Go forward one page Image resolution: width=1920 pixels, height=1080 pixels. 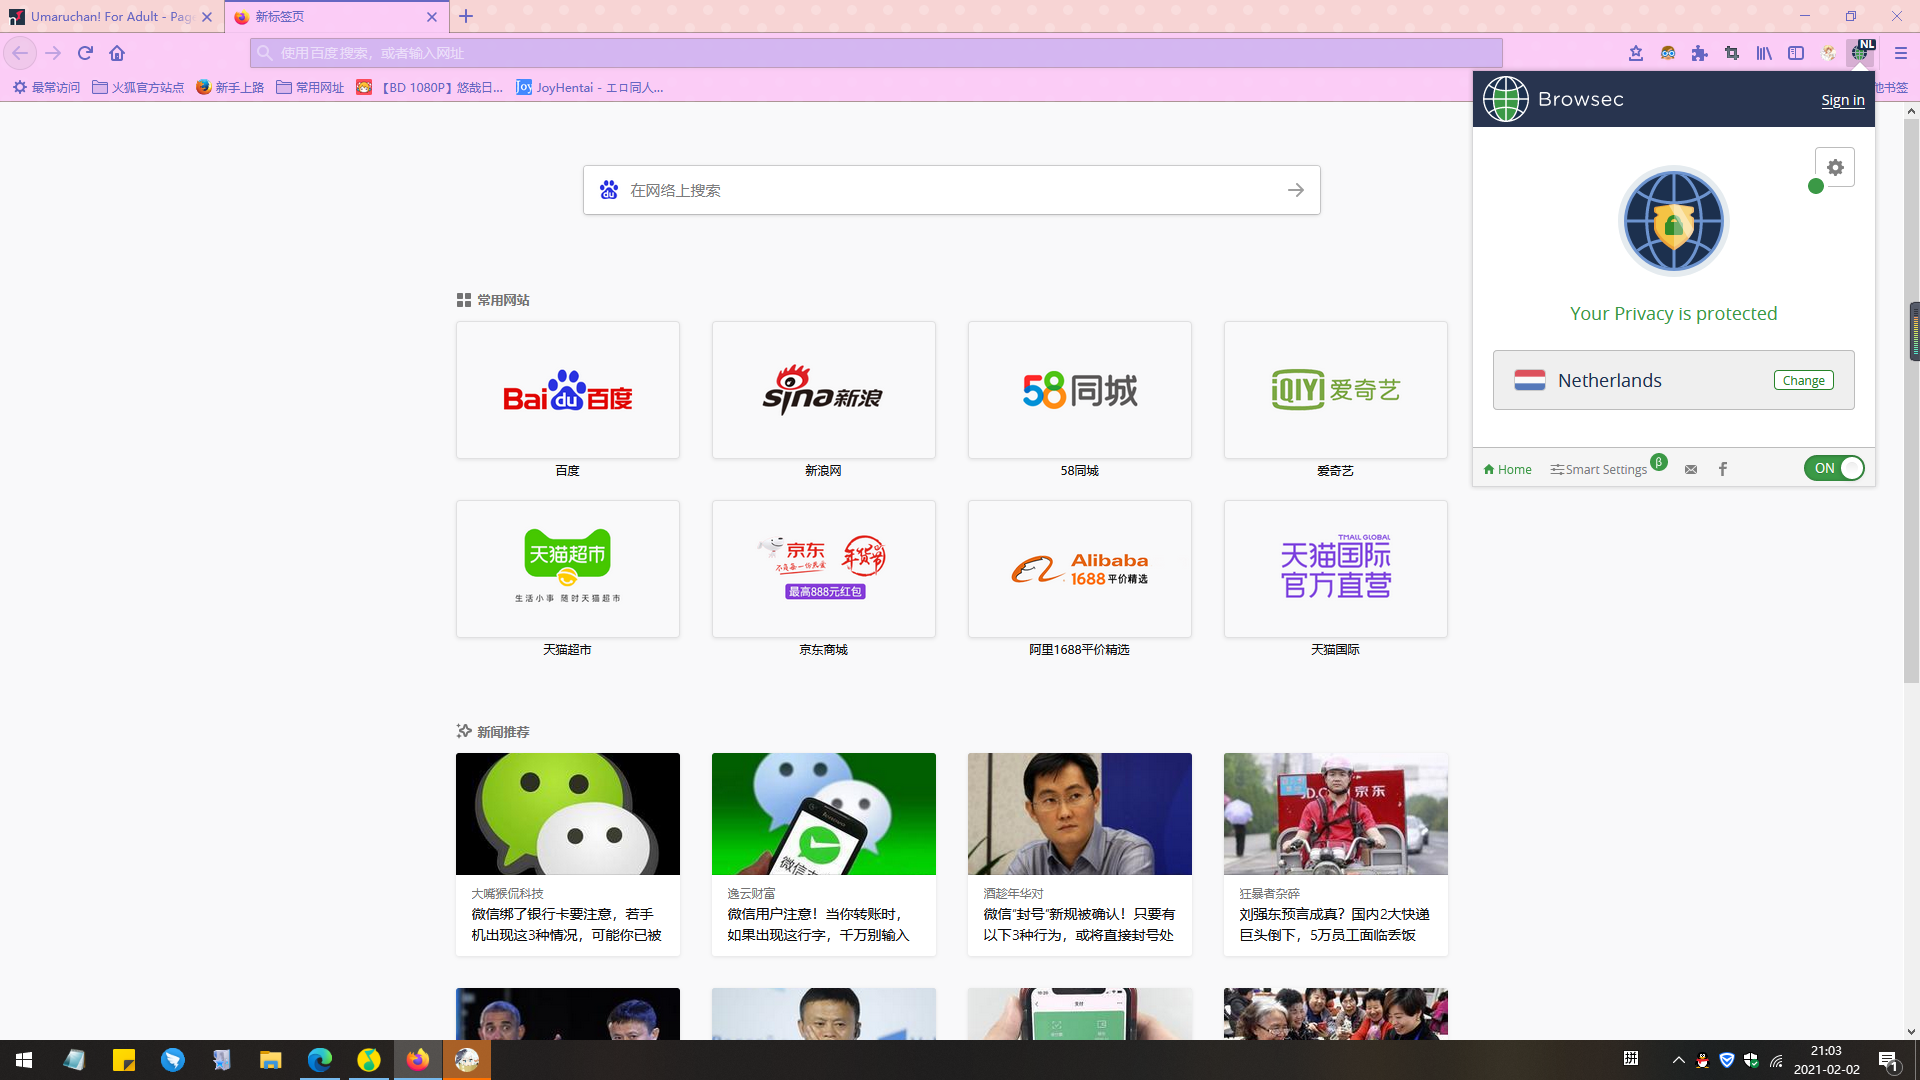53,53
